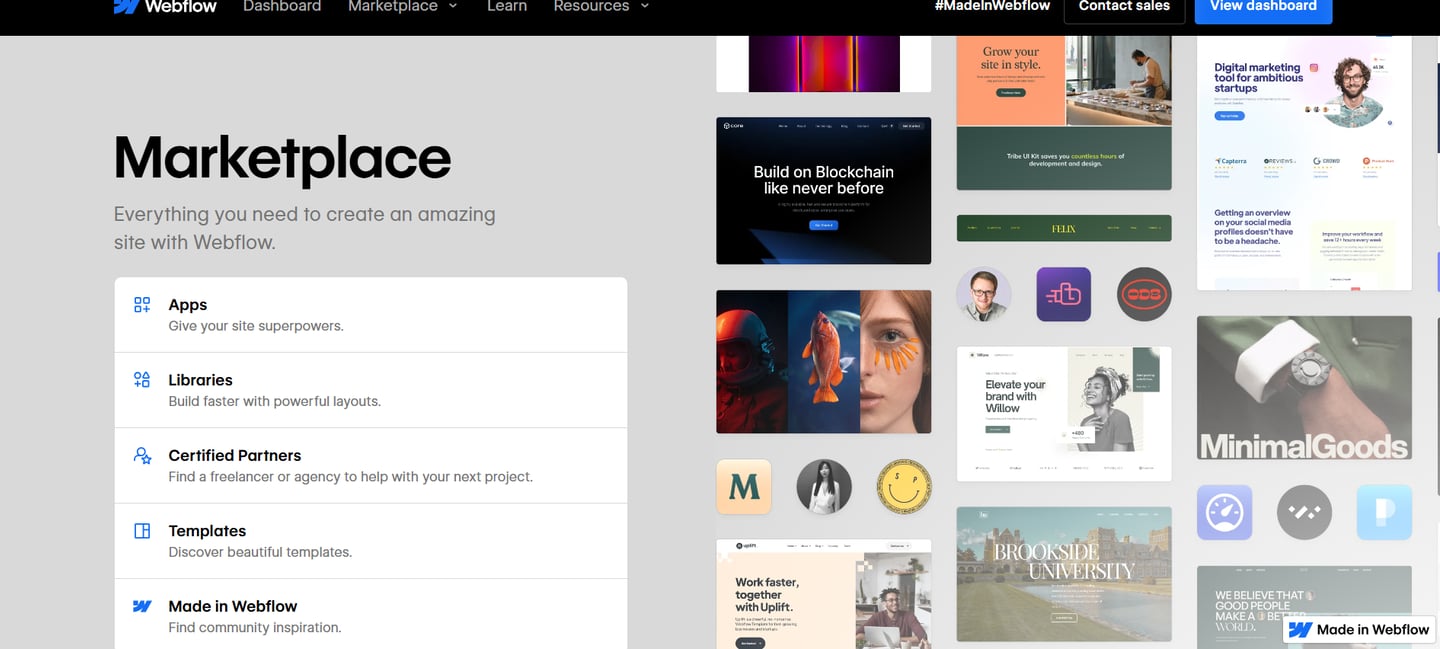This screenshot has width=1440, height=649.
Task: Click the Made in Webflow corner badge
Action: pos(1360,629)
